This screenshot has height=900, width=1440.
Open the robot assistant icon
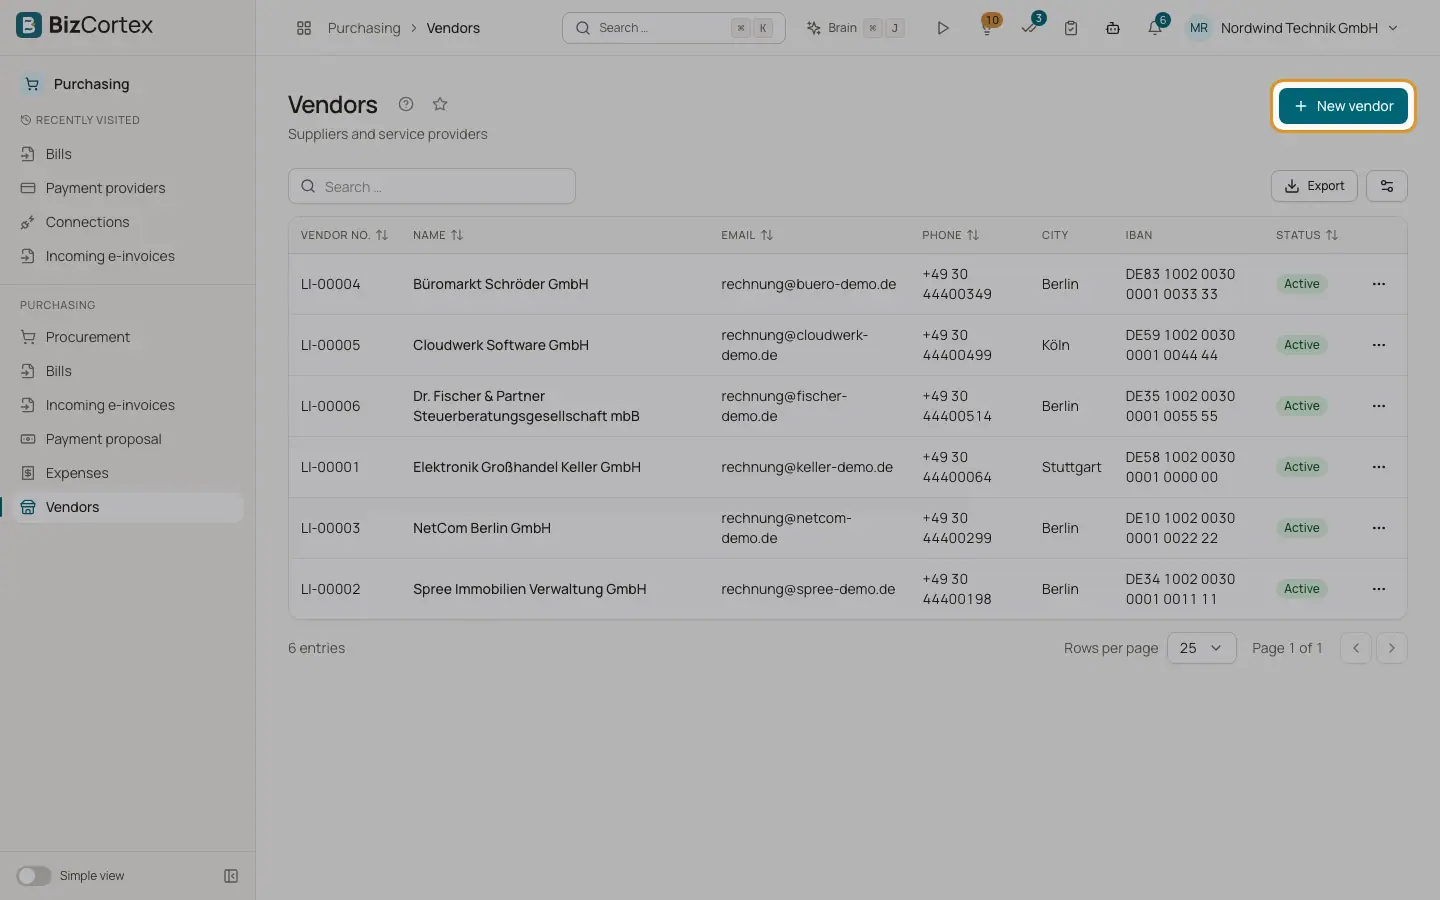[1112, 28]
